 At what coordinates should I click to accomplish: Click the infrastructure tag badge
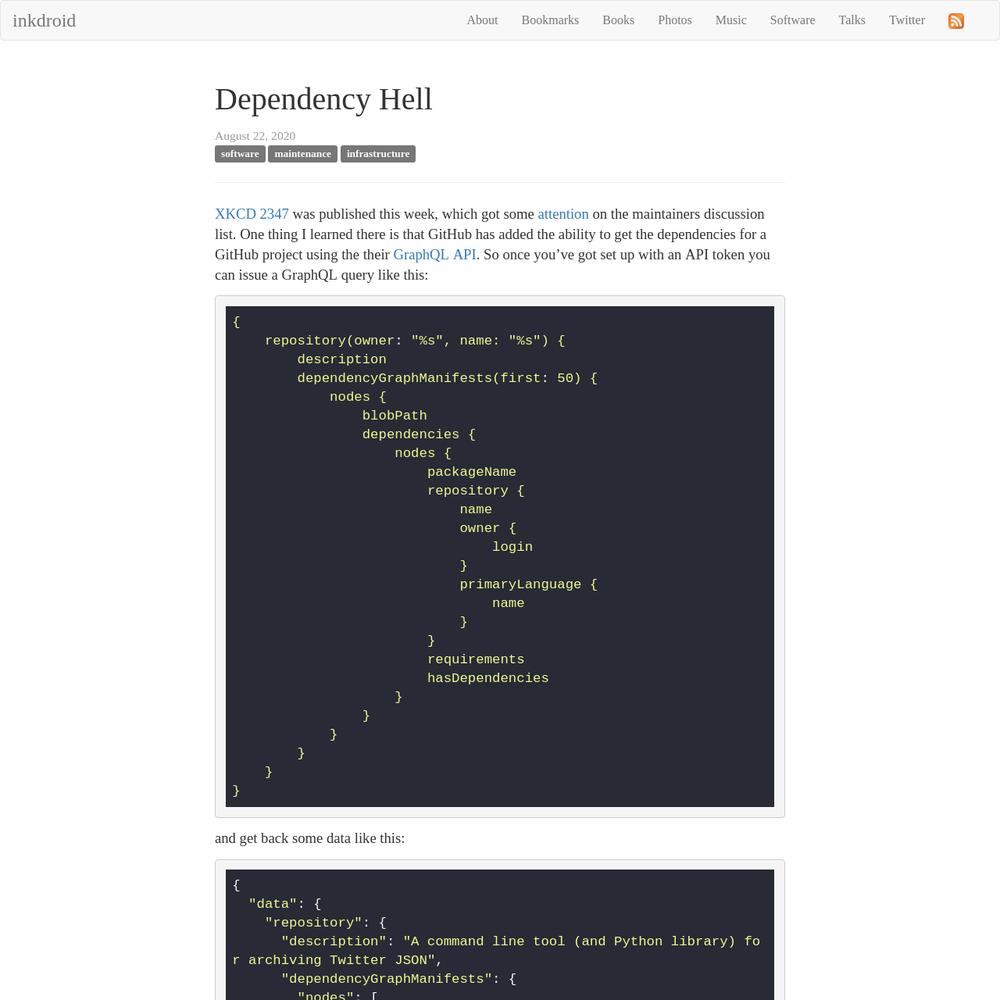pyautogui.click(x=378, y=154)
